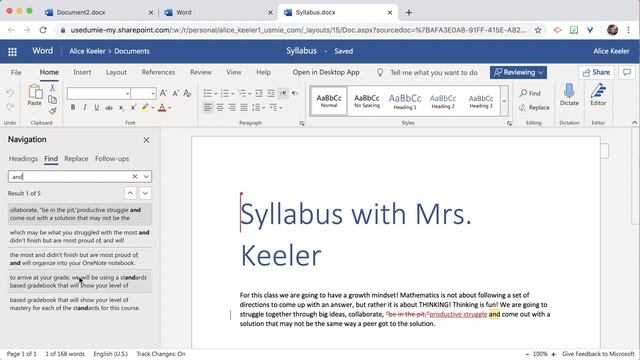Justify the paragraph text
The height and width of the screenshot is (360, 640).
244,108
